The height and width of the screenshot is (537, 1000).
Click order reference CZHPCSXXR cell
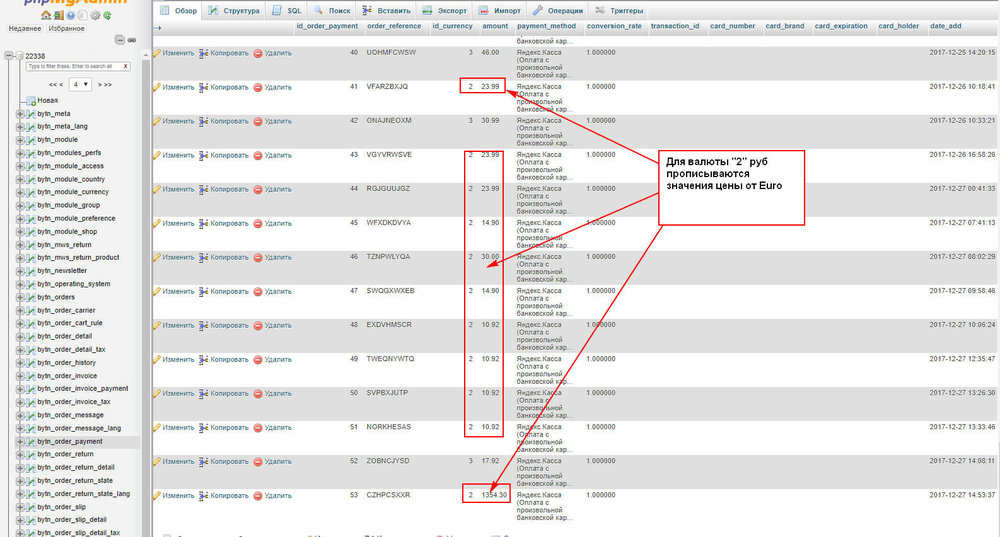point(388,495)
